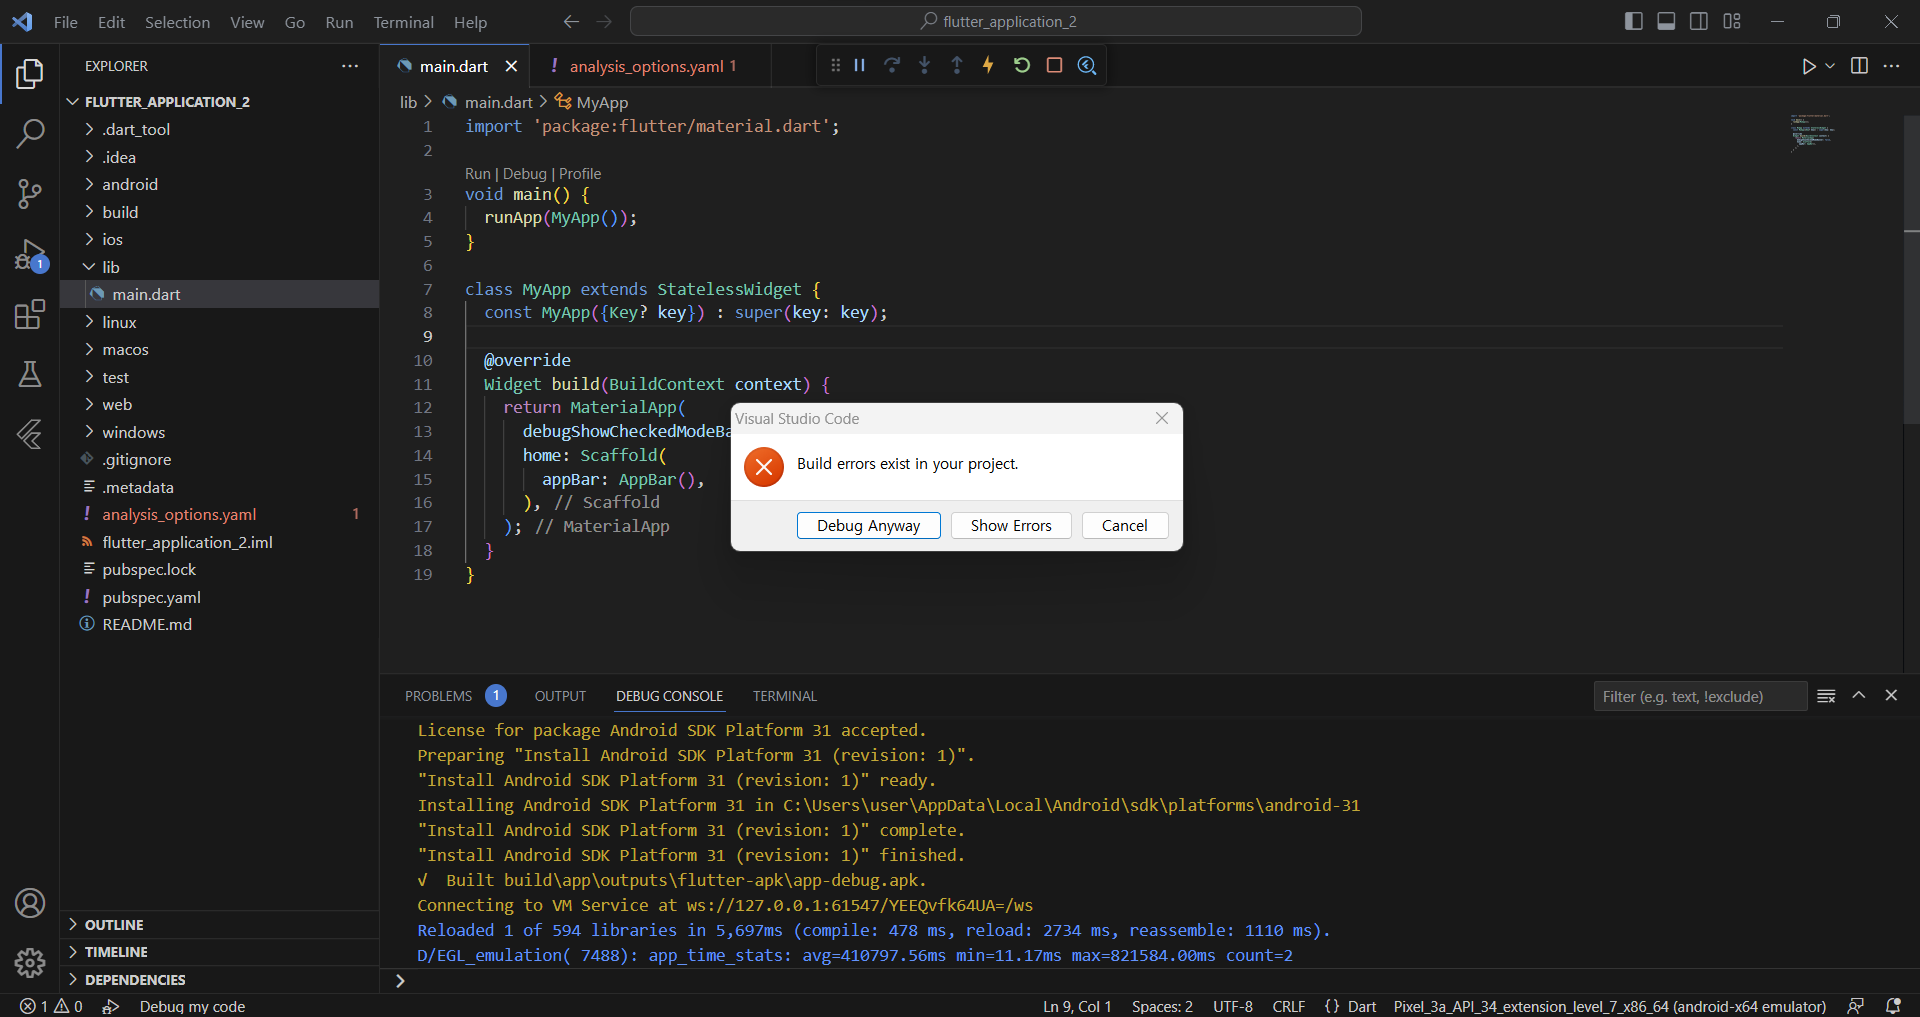The width and height of the screenshot is (1920, 1017).
Task: Click the command center search box
Action: [996, 21]
